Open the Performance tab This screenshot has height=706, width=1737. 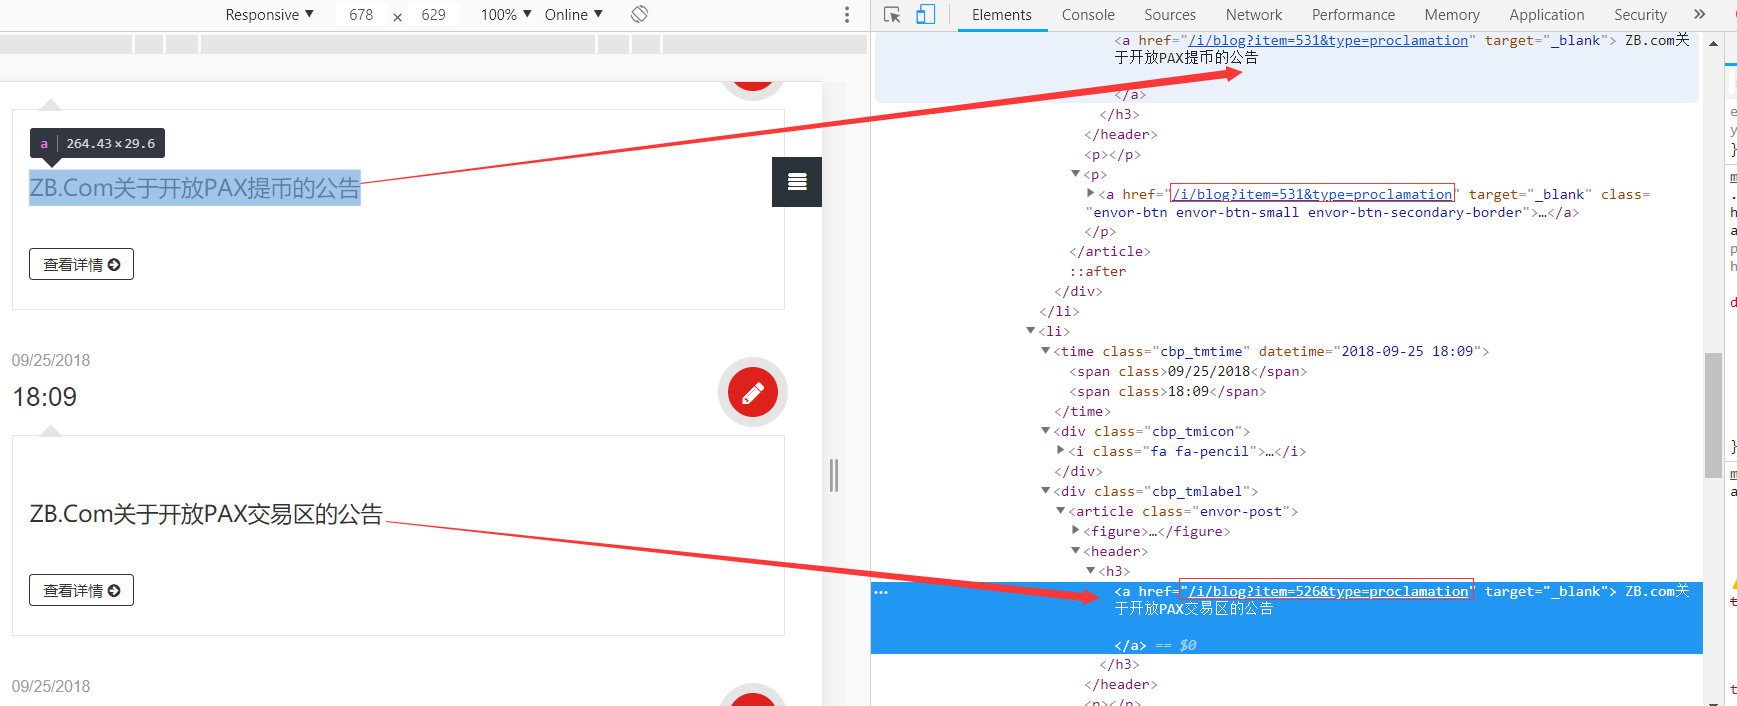click(x=1353, y=15)
